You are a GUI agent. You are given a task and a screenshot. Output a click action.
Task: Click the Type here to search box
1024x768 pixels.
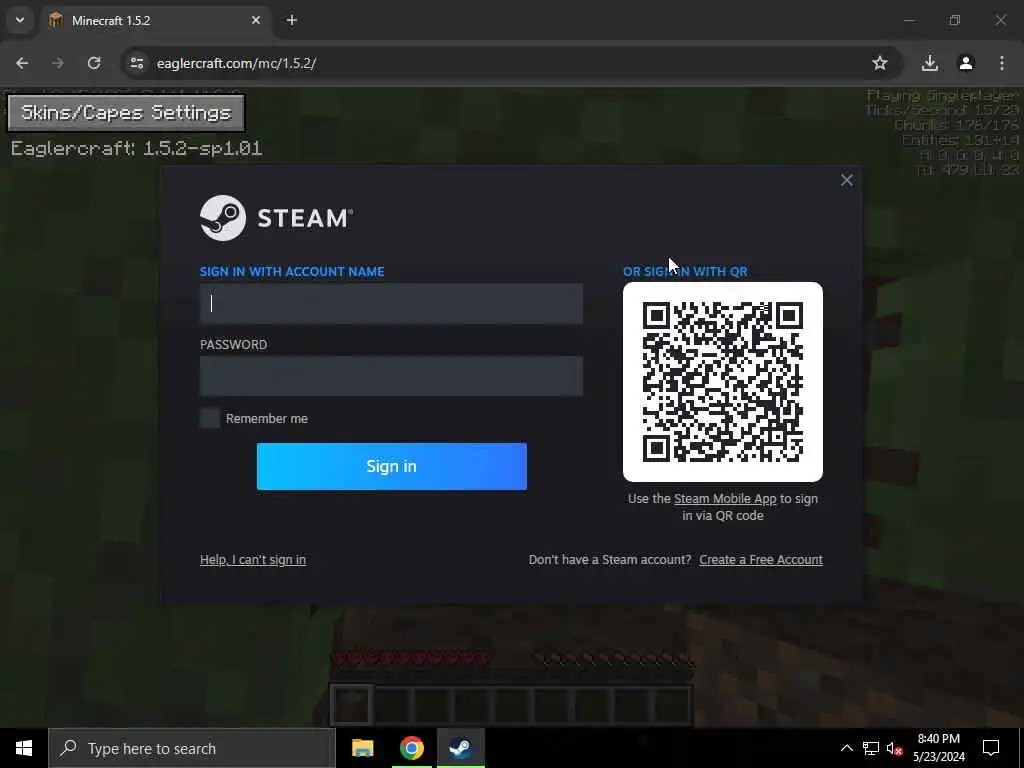191,748
